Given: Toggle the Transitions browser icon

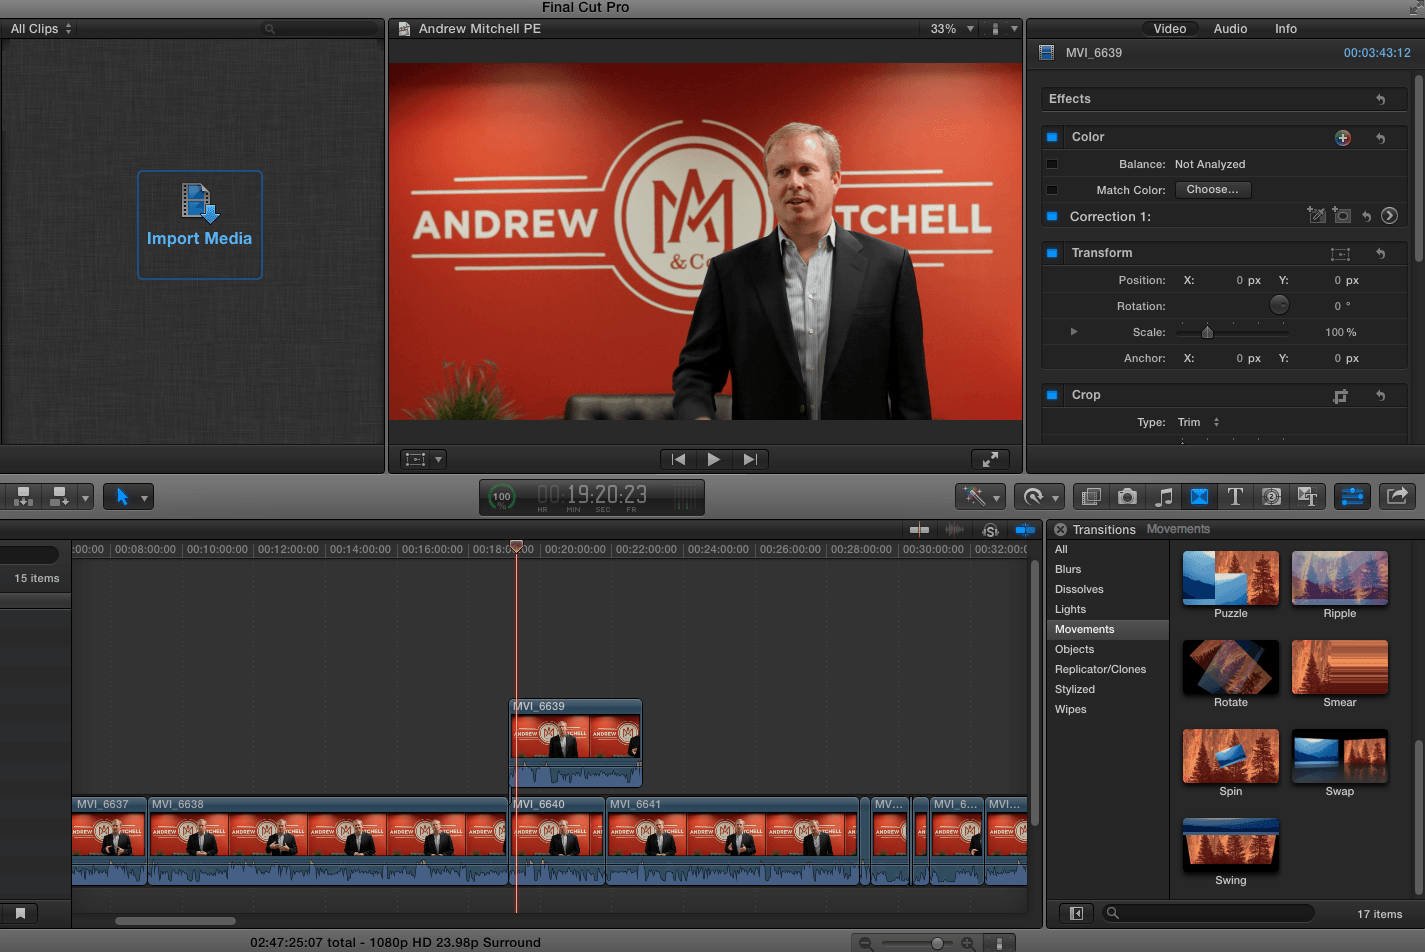Looking at the screenshot, I should click(1199, 496).
